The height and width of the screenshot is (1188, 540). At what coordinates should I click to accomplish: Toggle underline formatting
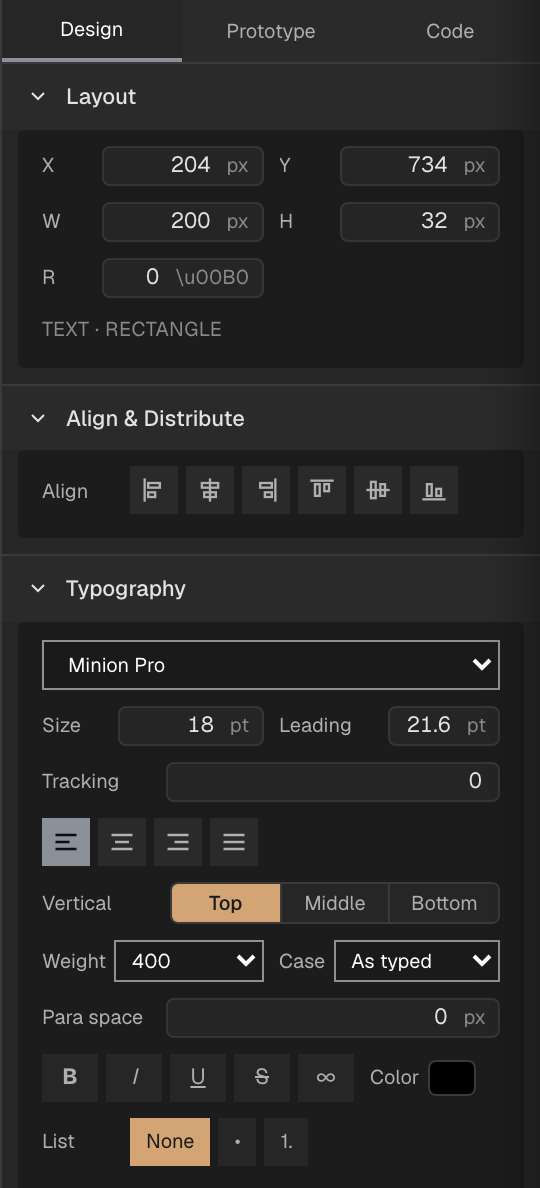[198, 1077]
